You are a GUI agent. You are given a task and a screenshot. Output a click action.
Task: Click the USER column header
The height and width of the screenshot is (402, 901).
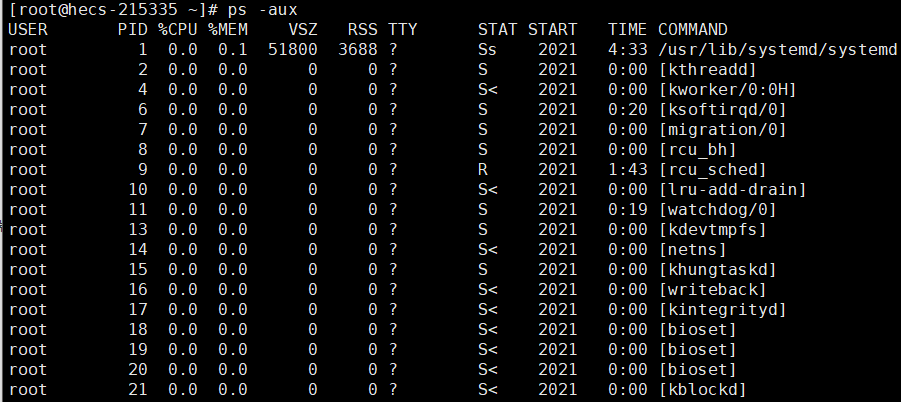click(28, 29)
